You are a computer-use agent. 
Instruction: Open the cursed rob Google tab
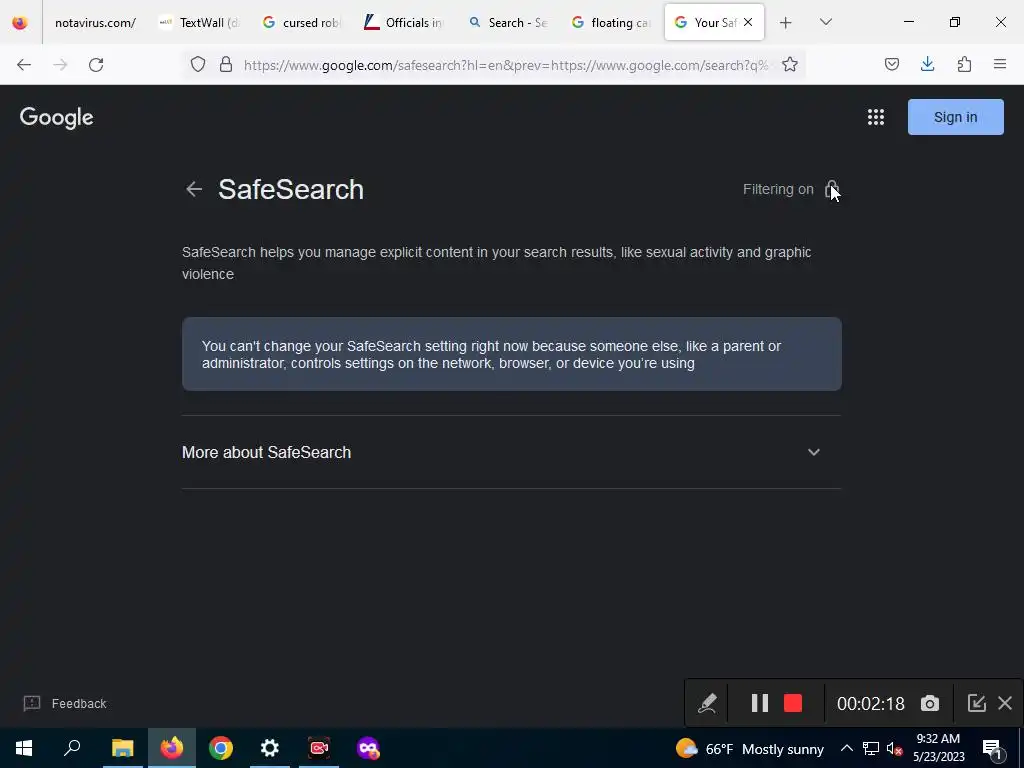[x=301, y=23]
